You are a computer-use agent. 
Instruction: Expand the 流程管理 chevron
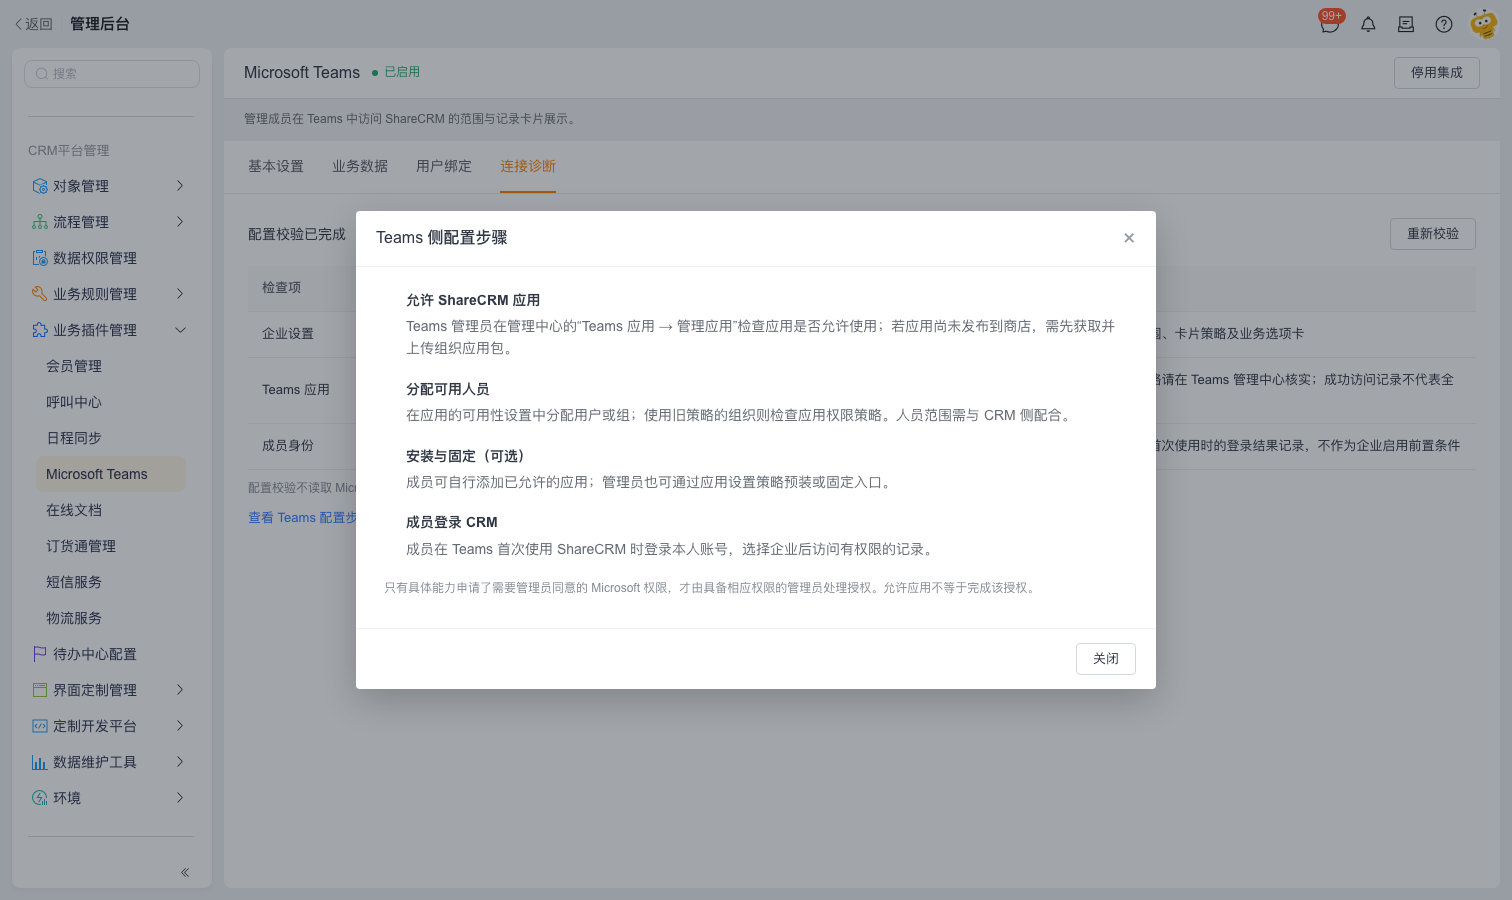pyautogui.click(x=180, y=222)
